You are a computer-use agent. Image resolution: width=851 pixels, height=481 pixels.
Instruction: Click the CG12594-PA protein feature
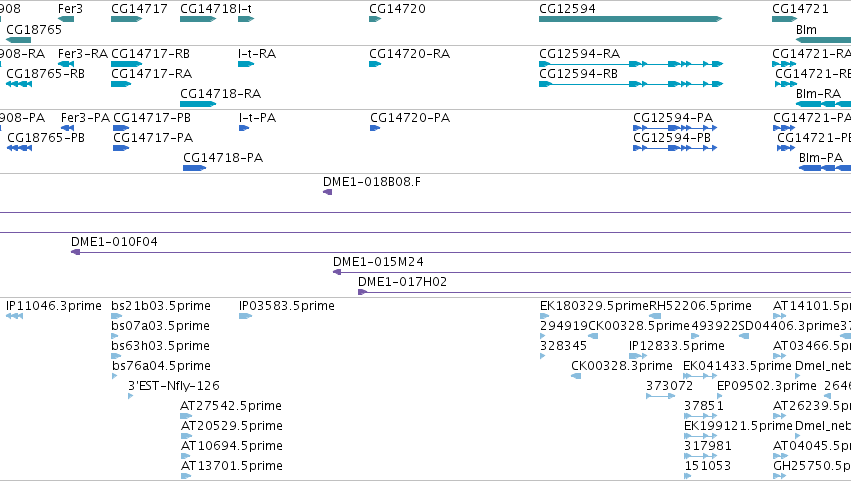coord(675,128)
